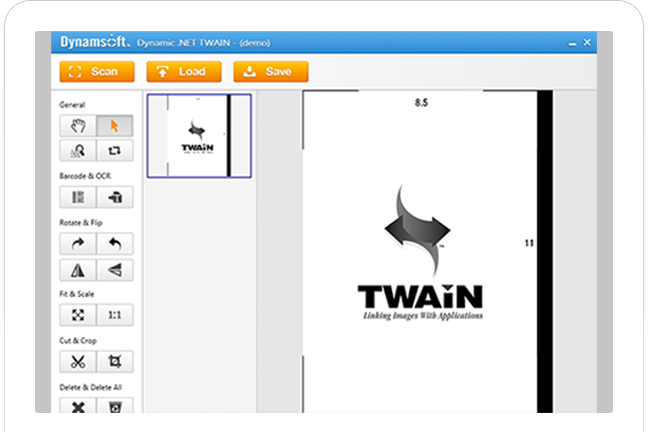Delete the current image
This screenshot has height=432, width=648.
(78, 406)
